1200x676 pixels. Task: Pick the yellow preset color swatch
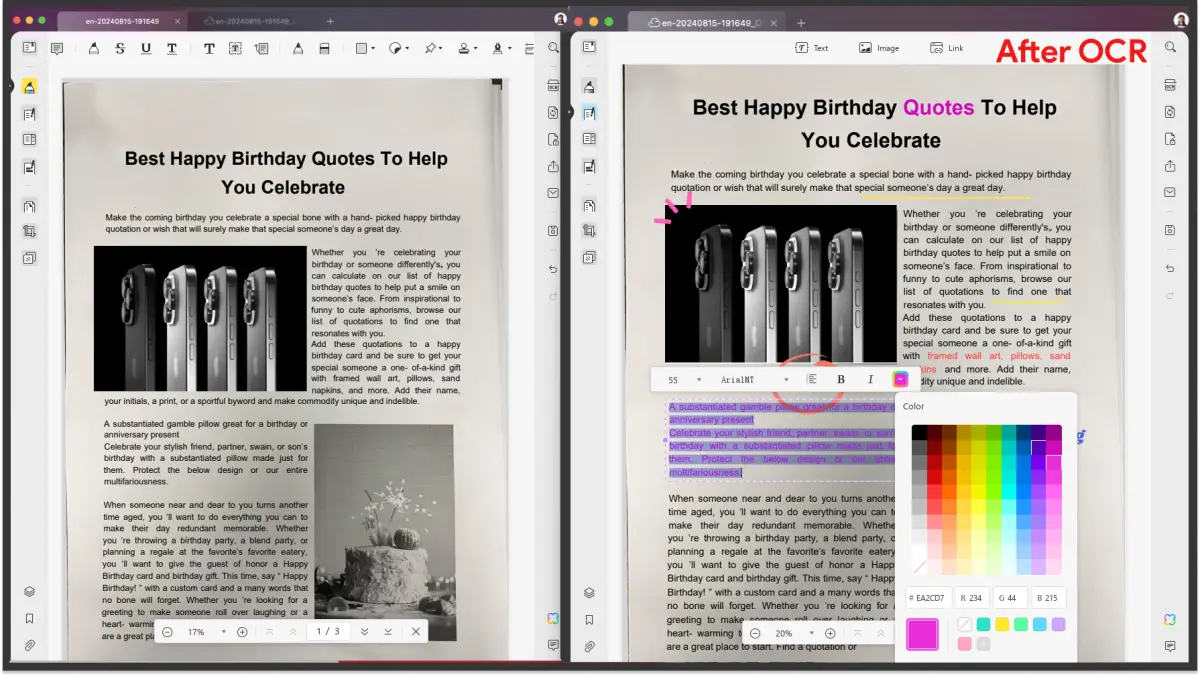[x=1002, y=624]
